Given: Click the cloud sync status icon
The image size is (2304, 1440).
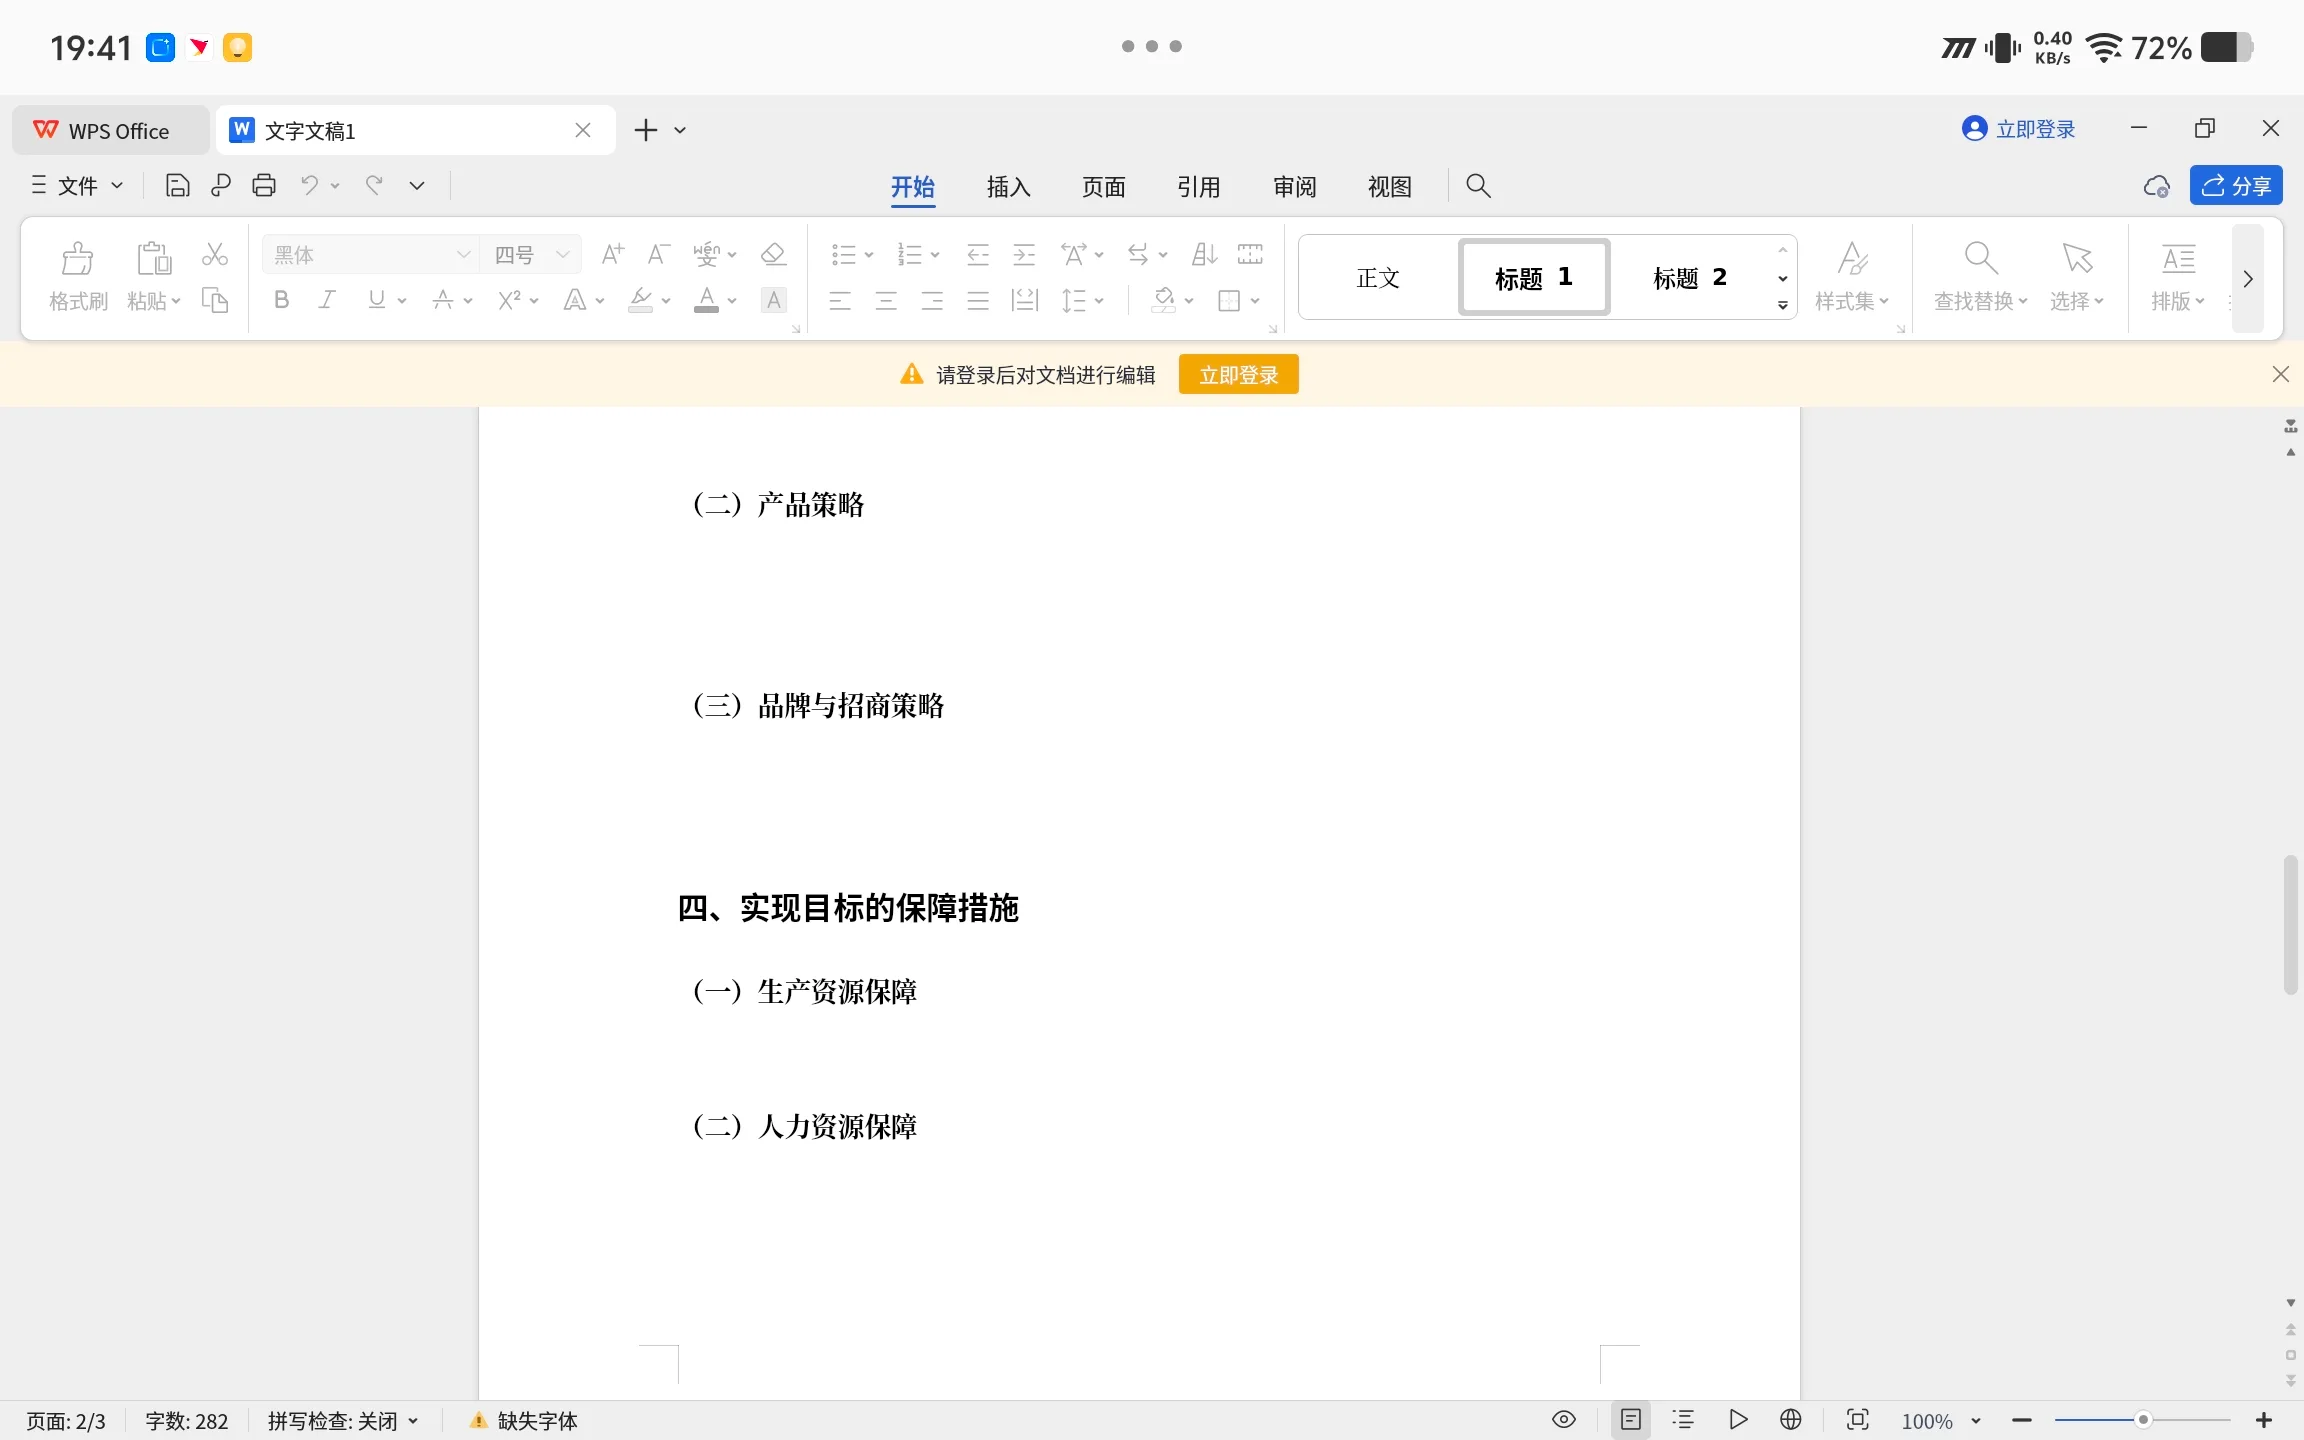Looking at the screenshot, I should coord(2157,187).
